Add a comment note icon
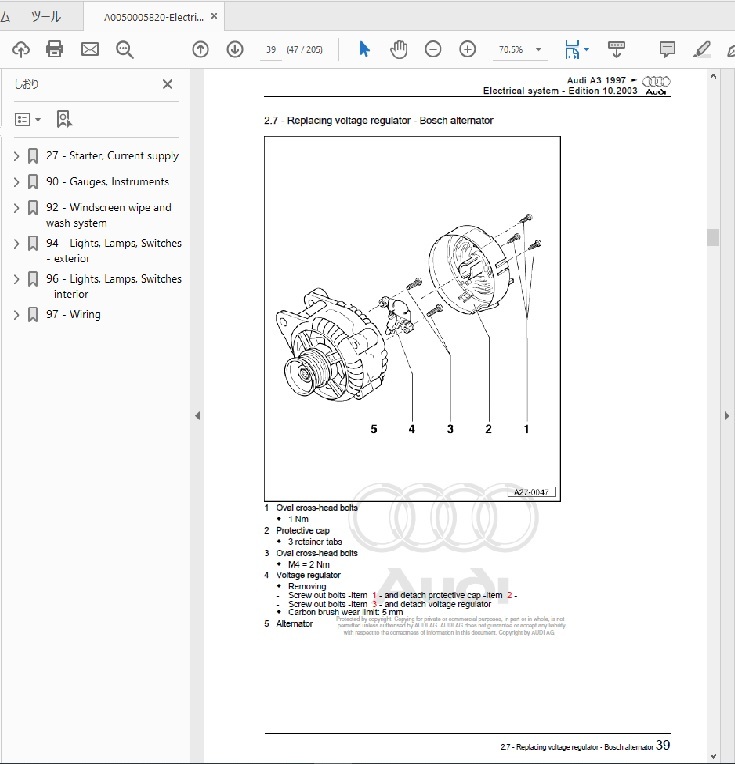This screenshot has height=764, width=735. [x=667, y=49]
